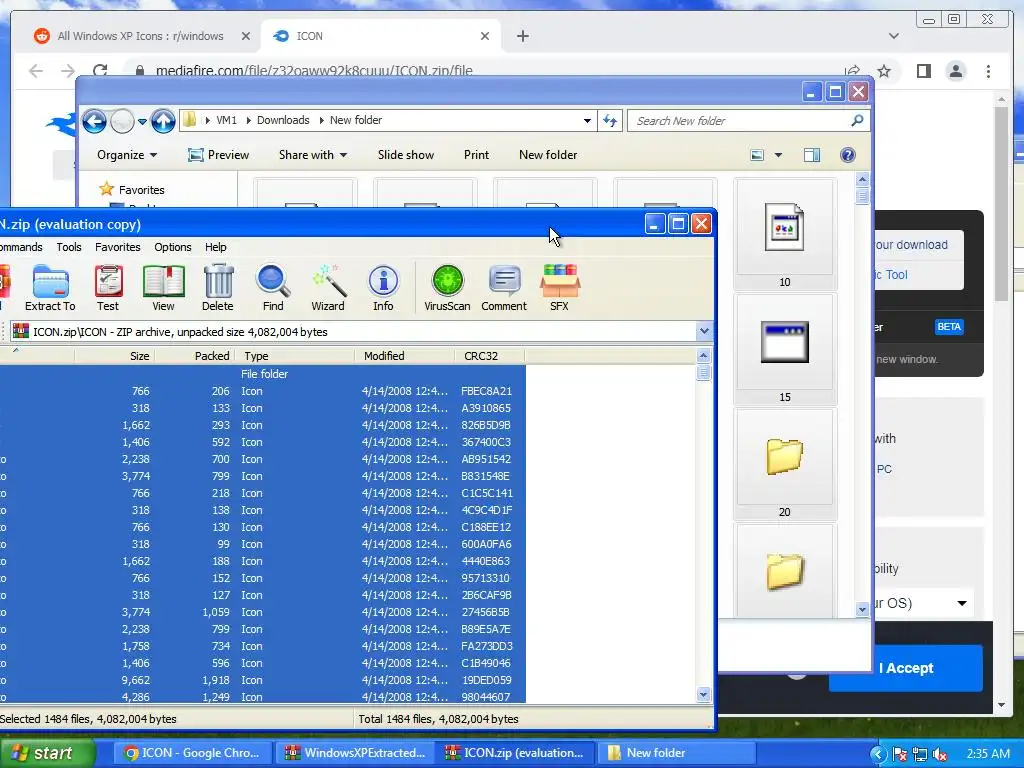1024x768 pixels.
Task: Open the WinRAR Help menu
Action: pyautogui.click(x=216, y=247)
